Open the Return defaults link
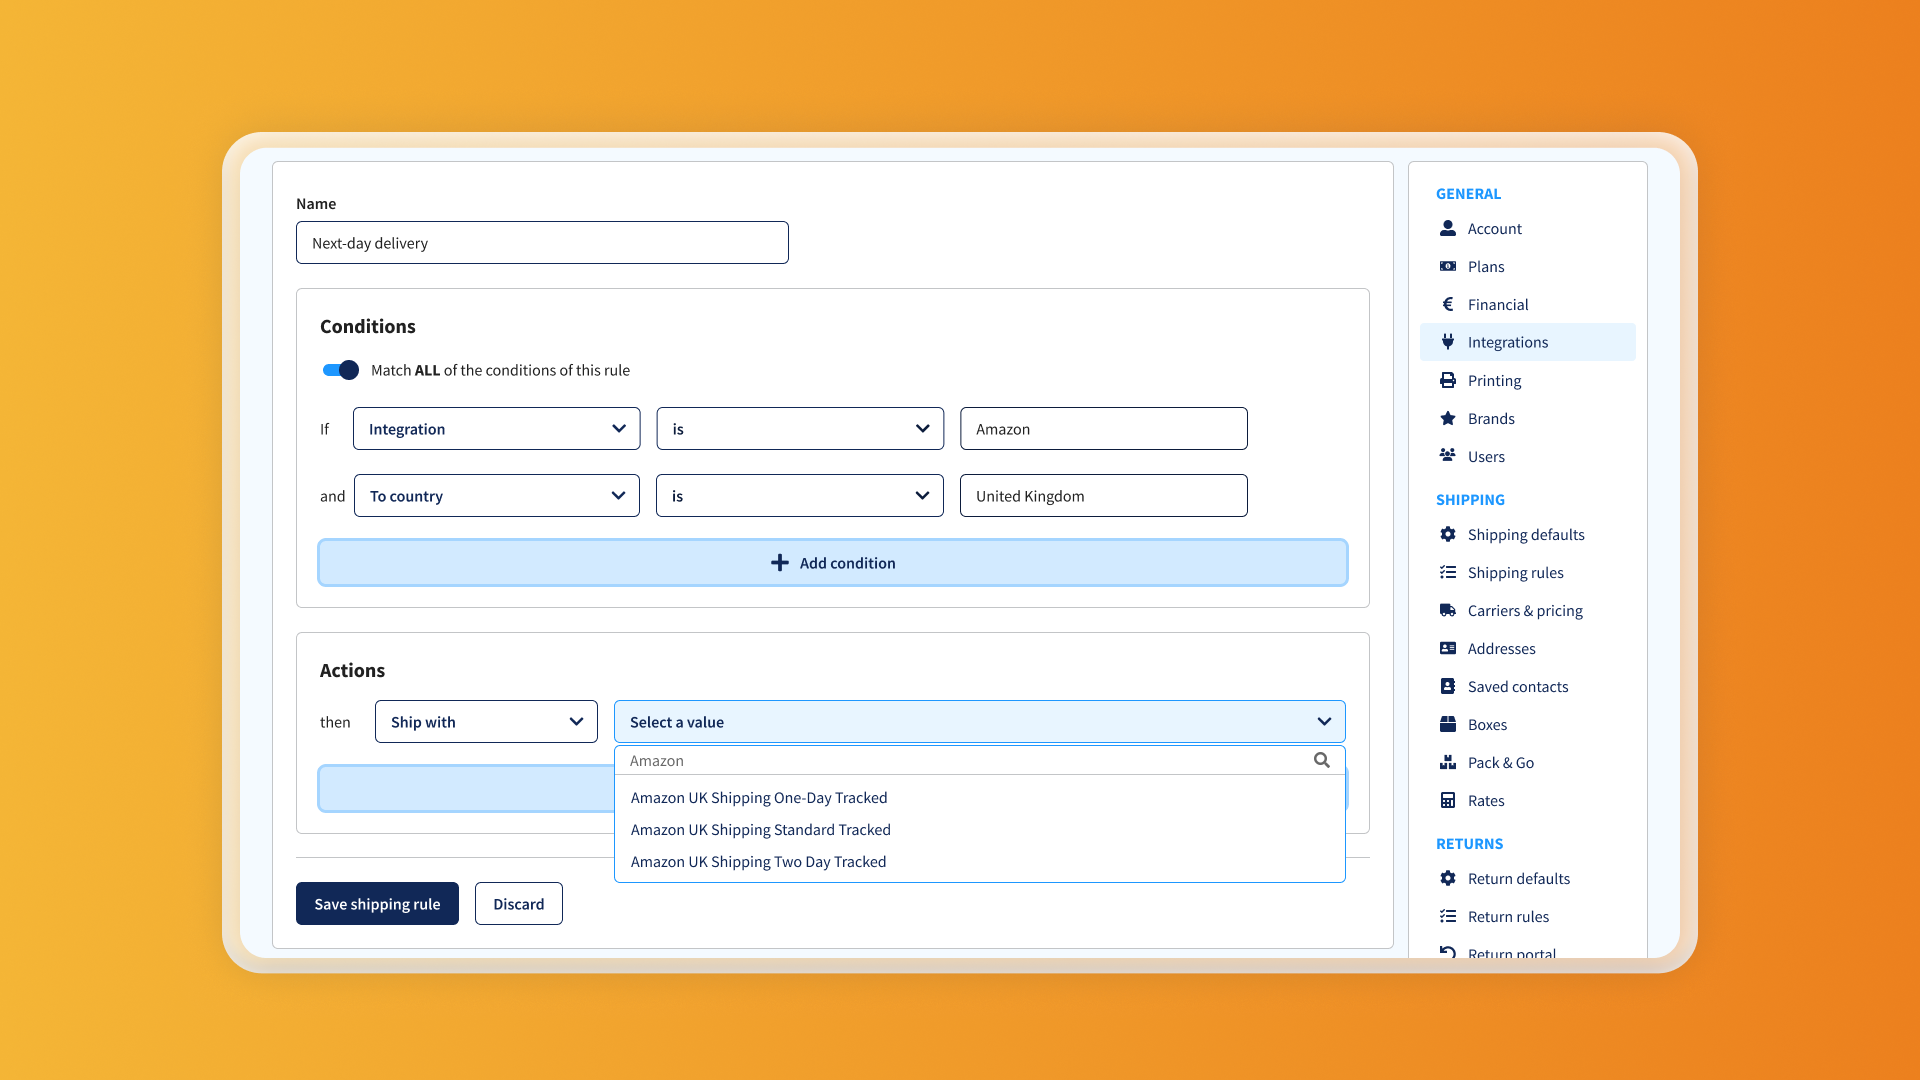1920x1080 pixels. [x=1518, y=879]
